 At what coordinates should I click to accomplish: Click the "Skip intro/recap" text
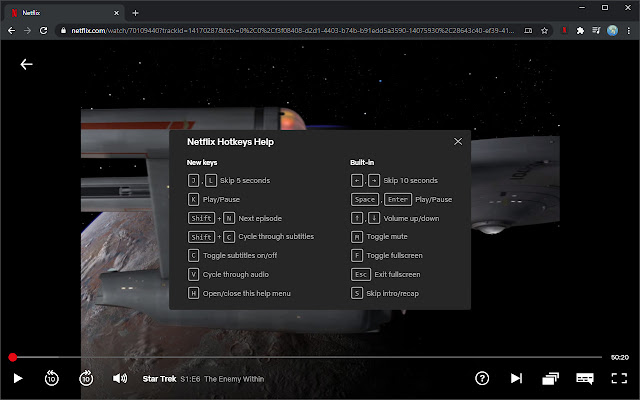393,293
